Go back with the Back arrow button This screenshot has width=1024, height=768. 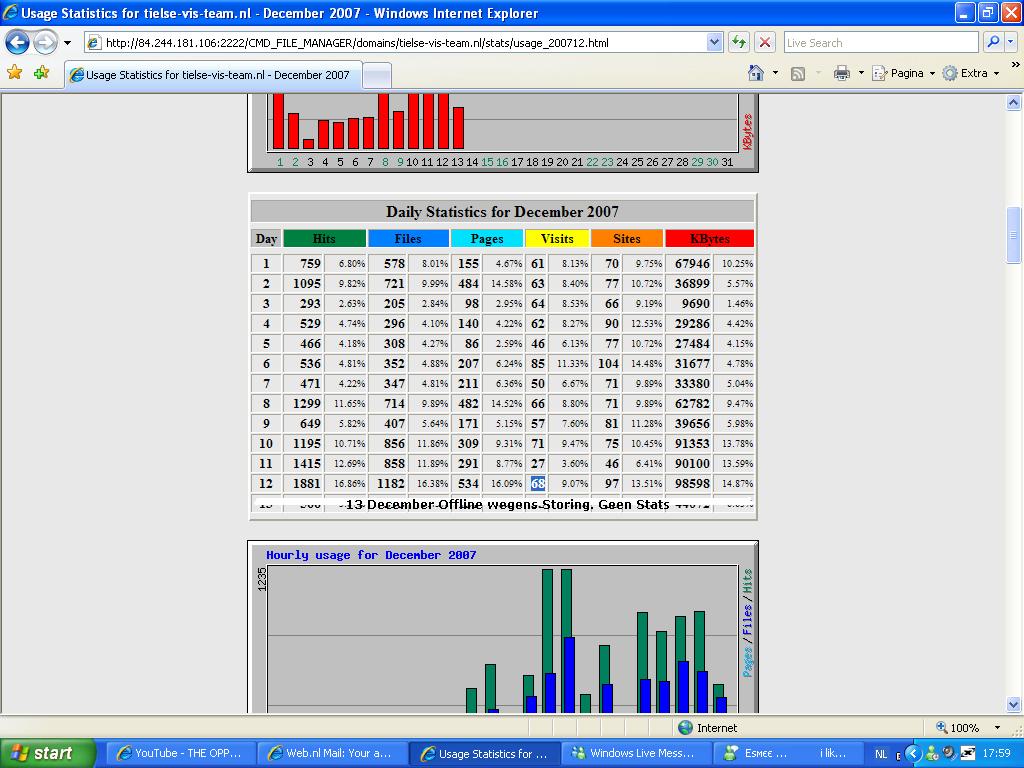pos(18,43)
